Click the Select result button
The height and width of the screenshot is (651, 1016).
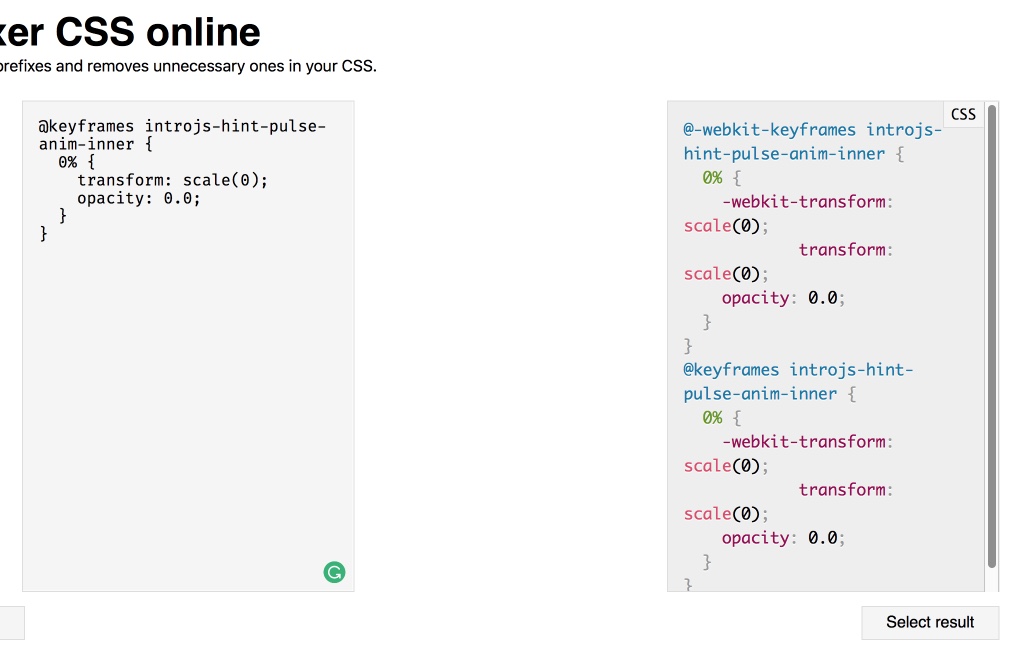[930, 622]
